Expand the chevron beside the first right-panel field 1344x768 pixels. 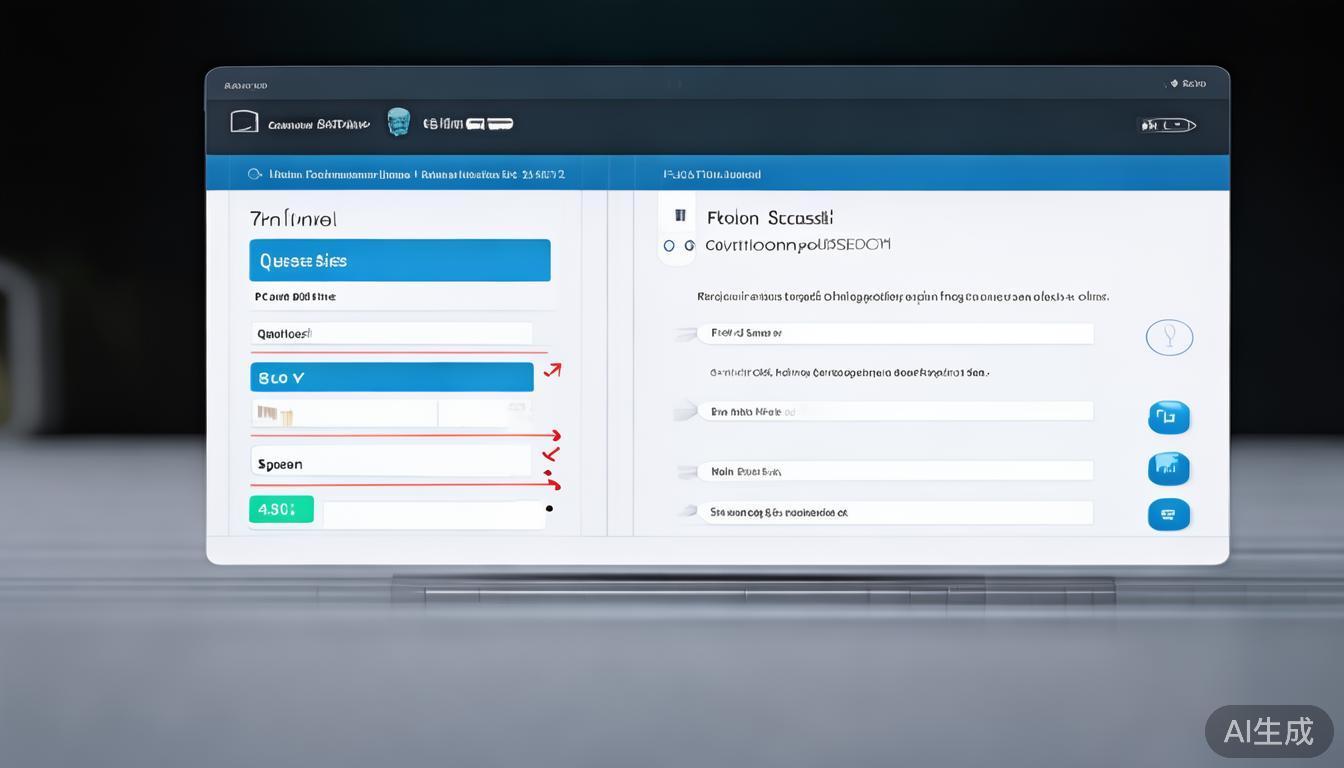tap(686, 333)
